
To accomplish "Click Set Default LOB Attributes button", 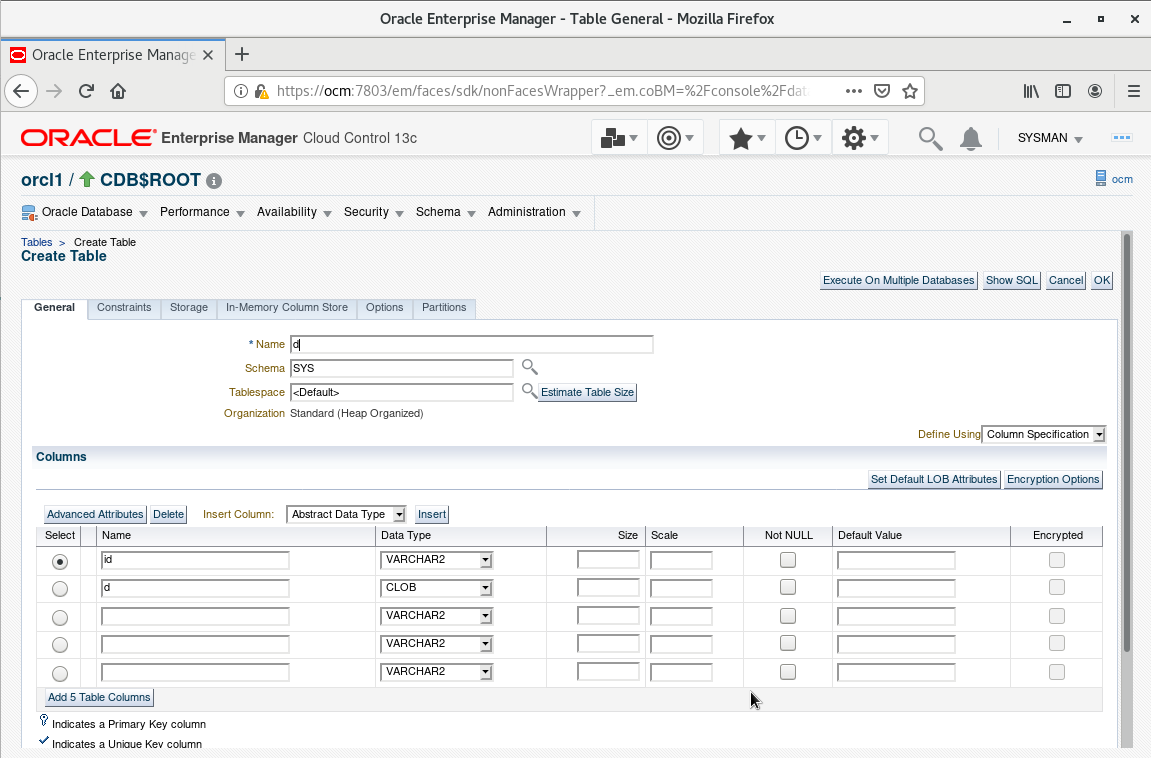I will pos(934,479).
